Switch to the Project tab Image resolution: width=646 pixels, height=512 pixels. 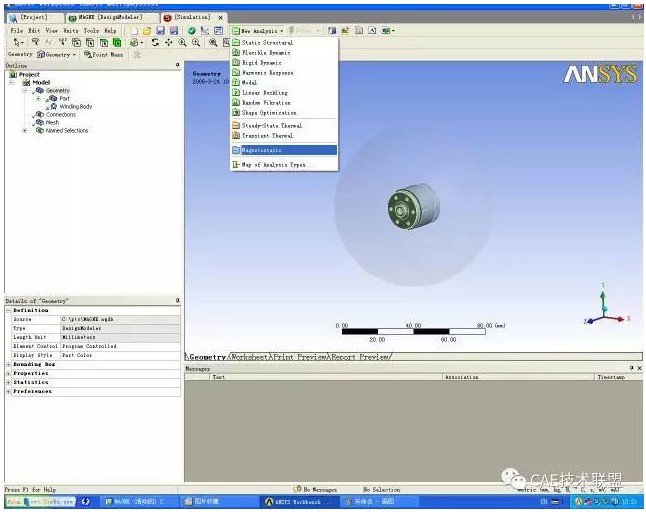click(x=35, y=18)
